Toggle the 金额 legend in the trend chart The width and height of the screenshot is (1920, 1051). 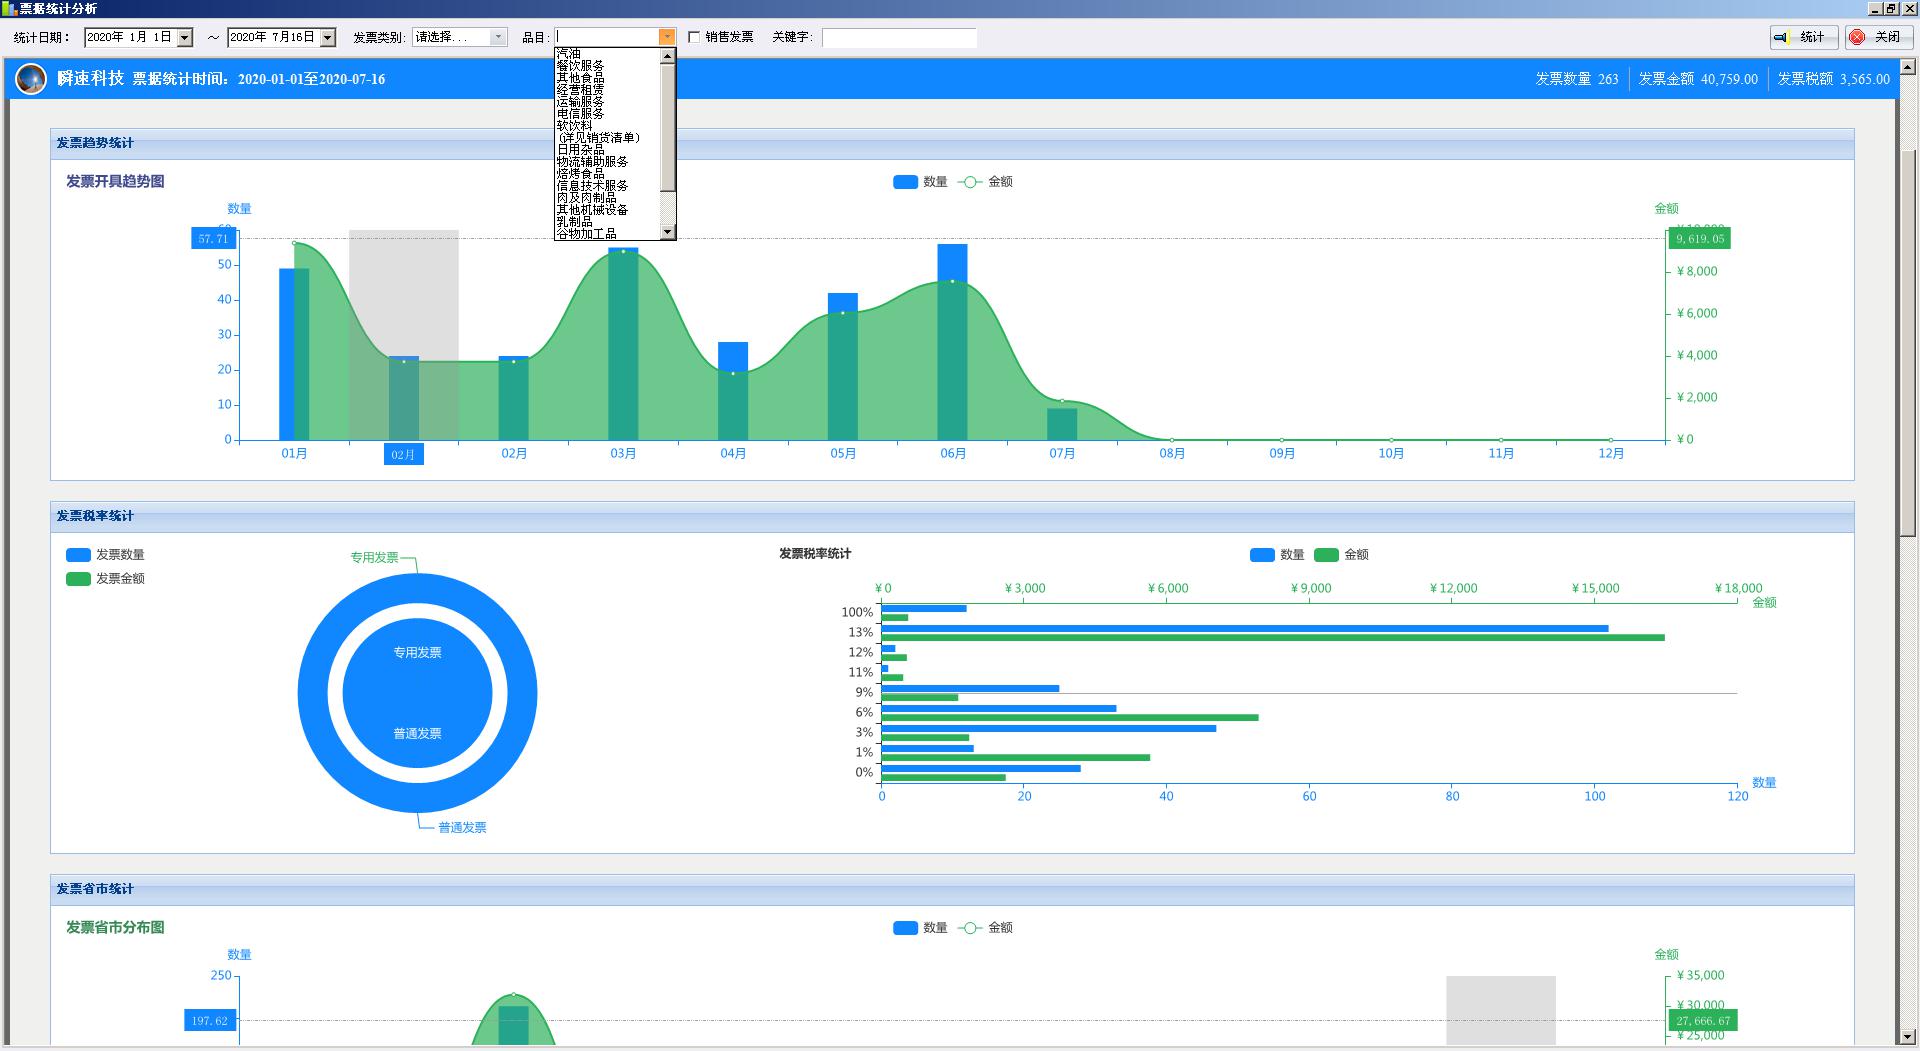pos(985,182)
